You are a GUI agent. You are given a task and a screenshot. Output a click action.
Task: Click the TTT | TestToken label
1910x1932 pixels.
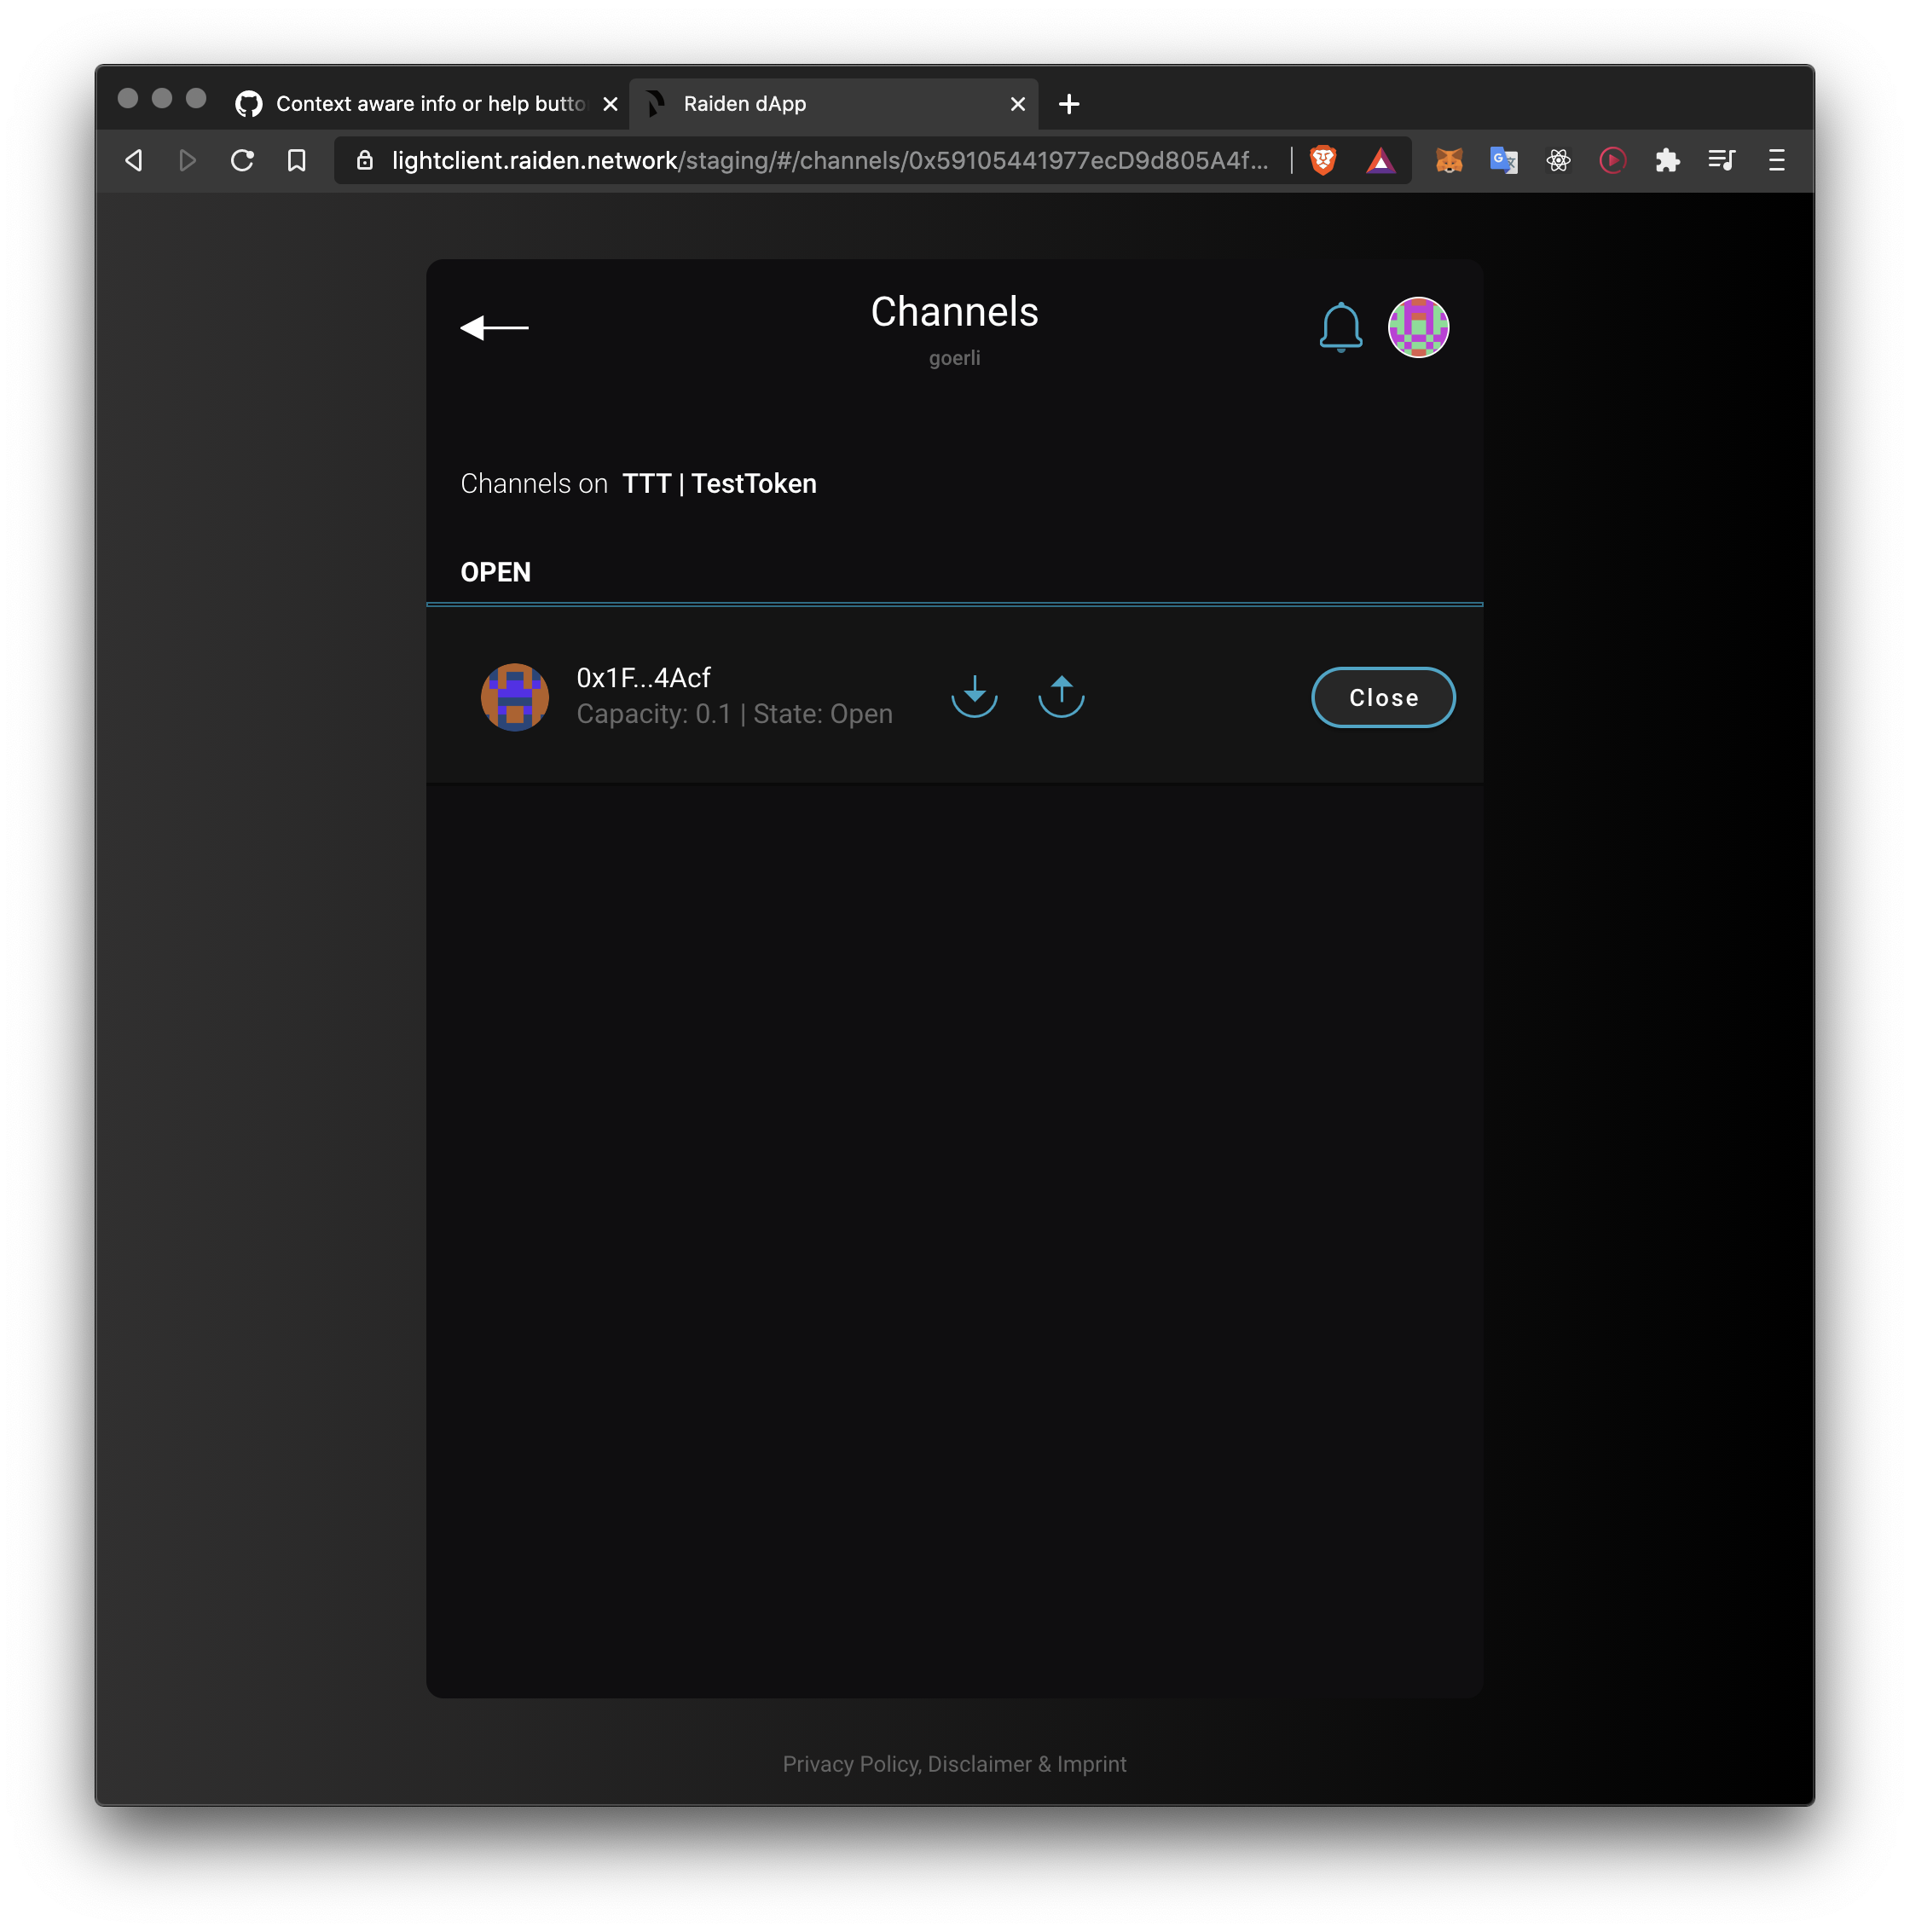point(719,484)
